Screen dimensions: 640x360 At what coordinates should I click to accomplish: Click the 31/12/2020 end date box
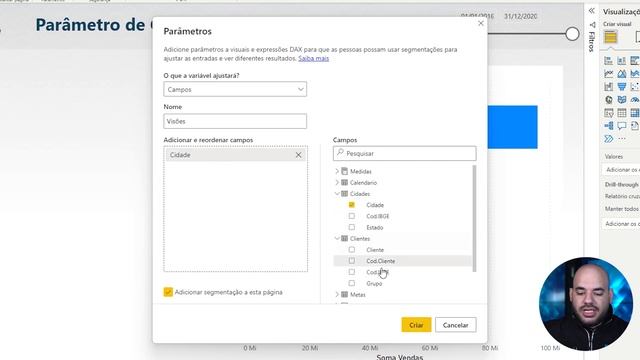coord(520,16)
